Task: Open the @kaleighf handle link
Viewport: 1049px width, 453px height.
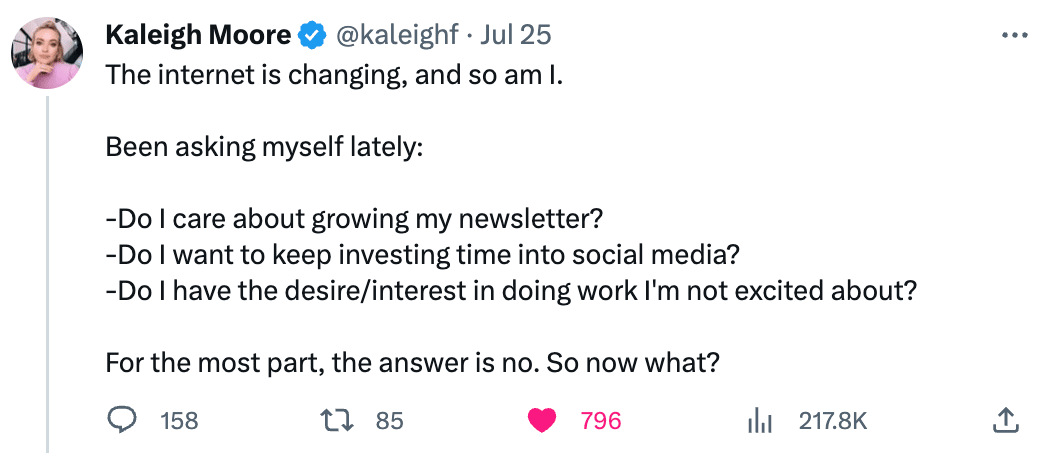Action: click(x=395, y=35)
